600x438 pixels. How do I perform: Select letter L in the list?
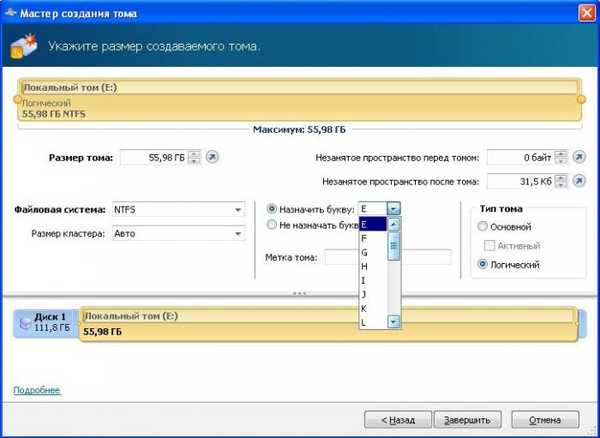[373, 322]
